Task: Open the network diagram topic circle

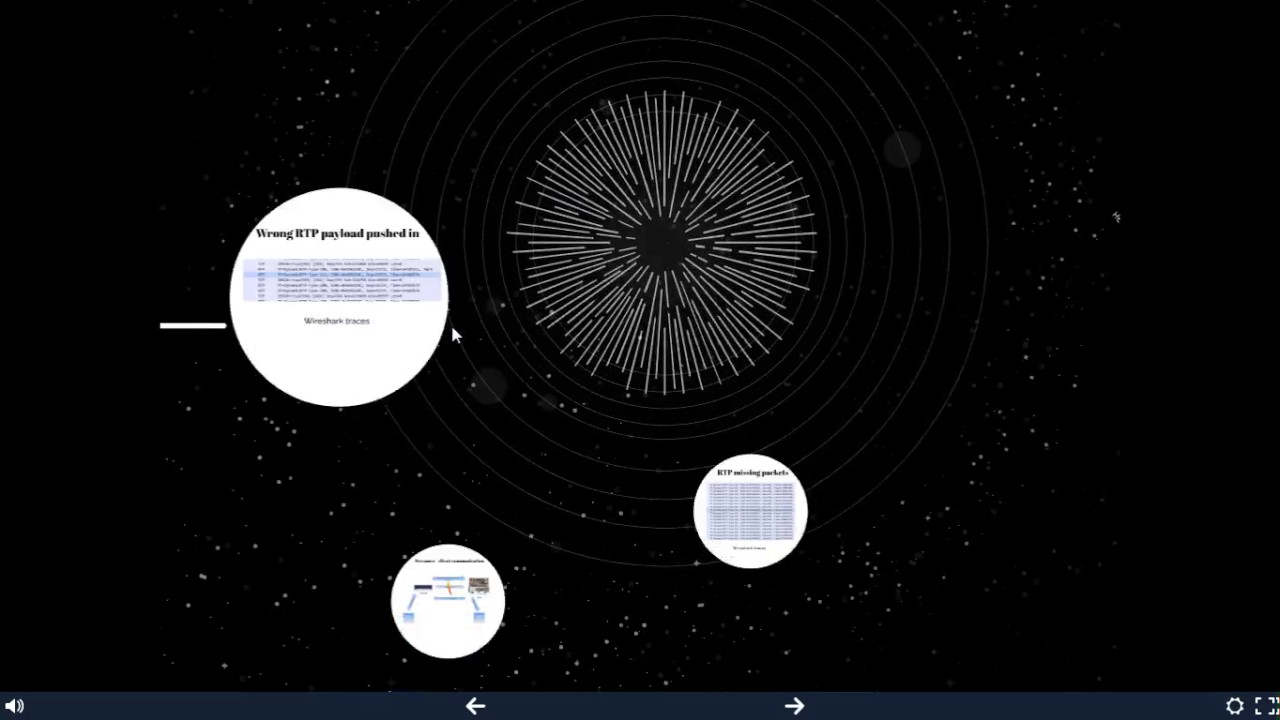Action: (448, 601)
